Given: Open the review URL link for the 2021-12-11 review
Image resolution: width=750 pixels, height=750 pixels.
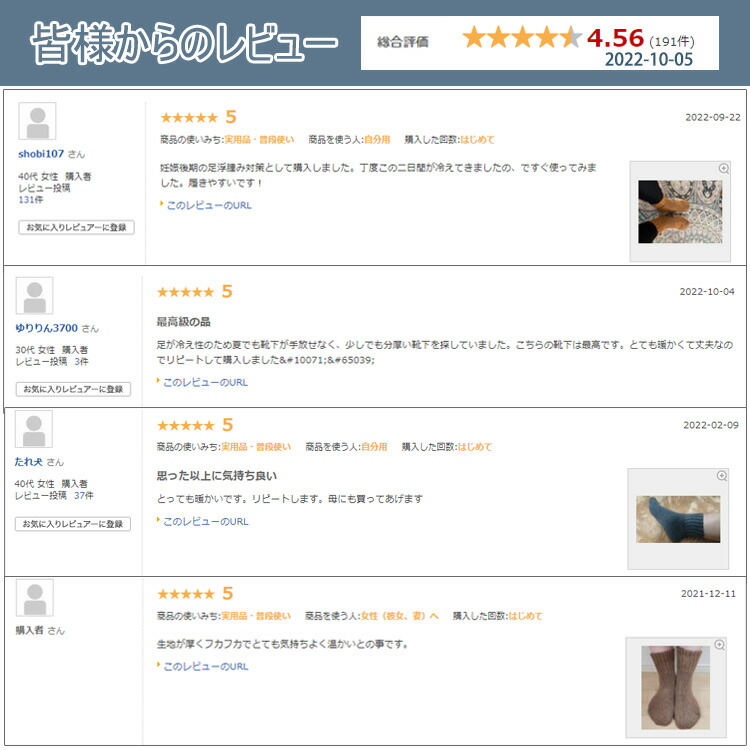Looking at the screenshot, I should 206,666.
